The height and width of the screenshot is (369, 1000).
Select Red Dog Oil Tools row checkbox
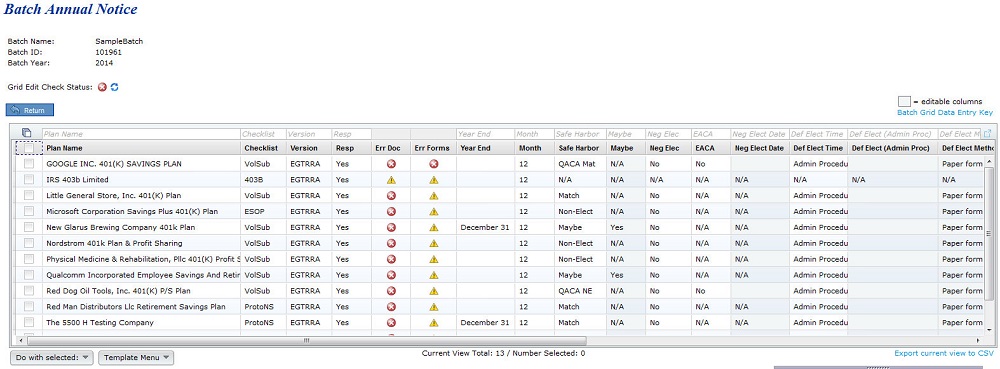tap(29, 291)
